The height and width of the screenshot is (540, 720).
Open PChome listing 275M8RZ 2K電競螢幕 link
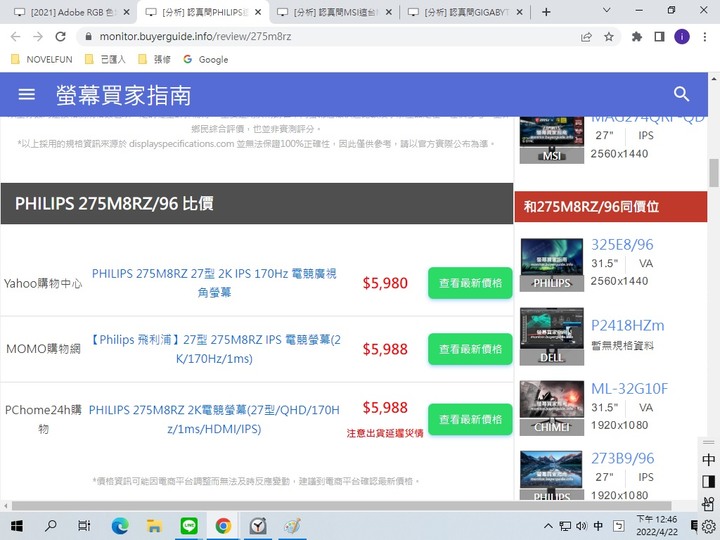pos(214,419)
